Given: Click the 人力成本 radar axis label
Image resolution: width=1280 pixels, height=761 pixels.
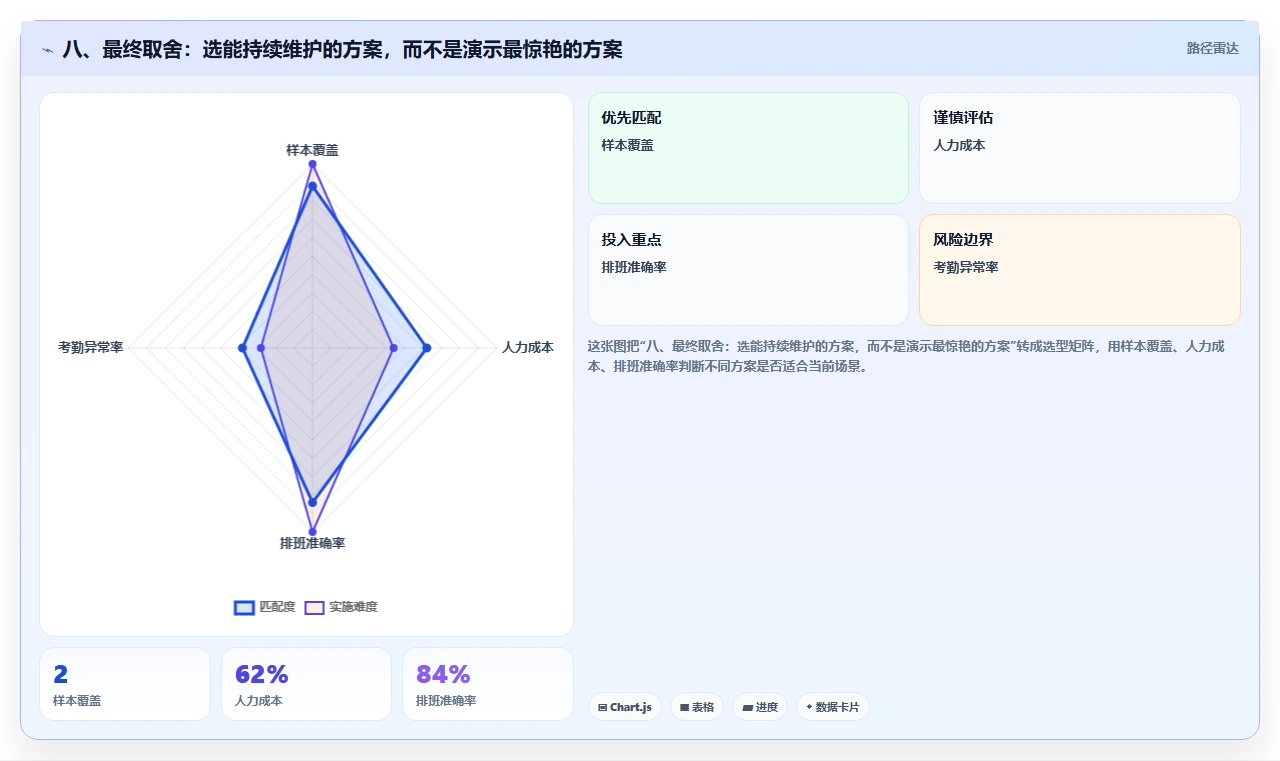Looking at the screenshot, I should tap(528, 347).
